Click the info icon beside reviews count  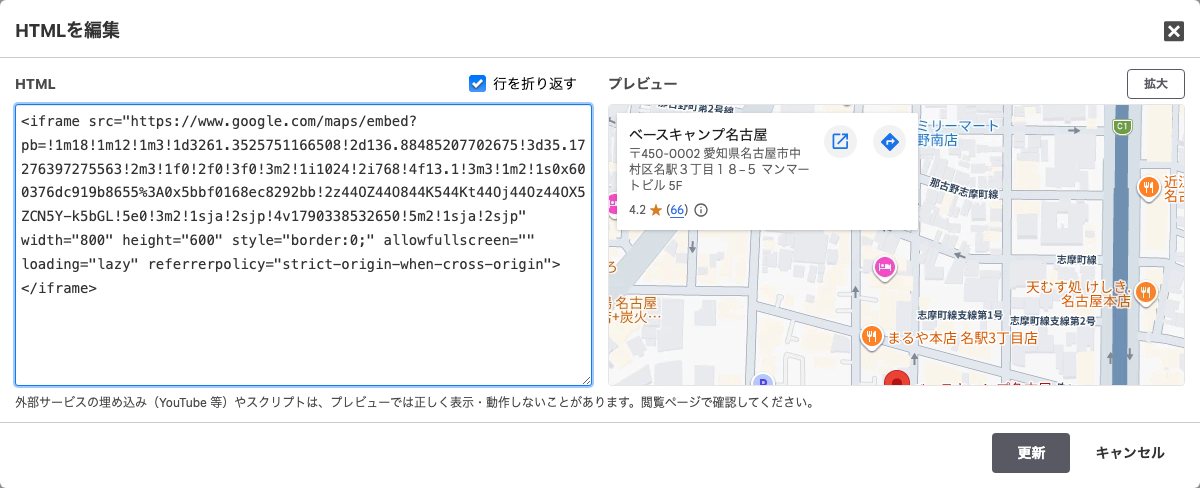pyautogui.click(x=701, y=210)
